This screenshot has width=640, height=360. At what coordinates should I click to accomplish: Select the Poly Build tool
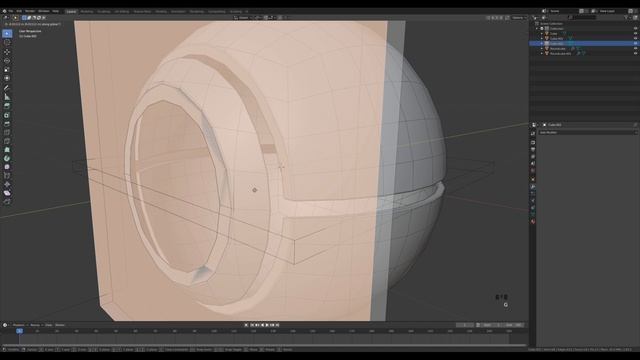coord(7,150)
